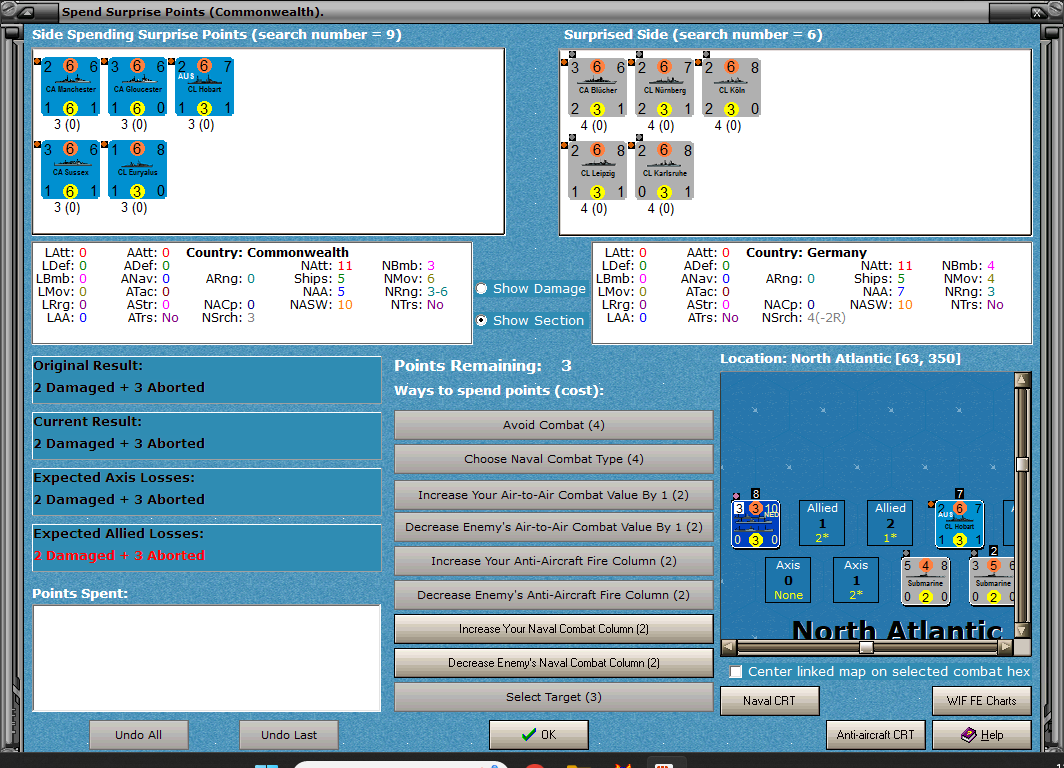Click Select Target (3) option
Viewport: 1064px width, 768px height.
click(554, 697)
